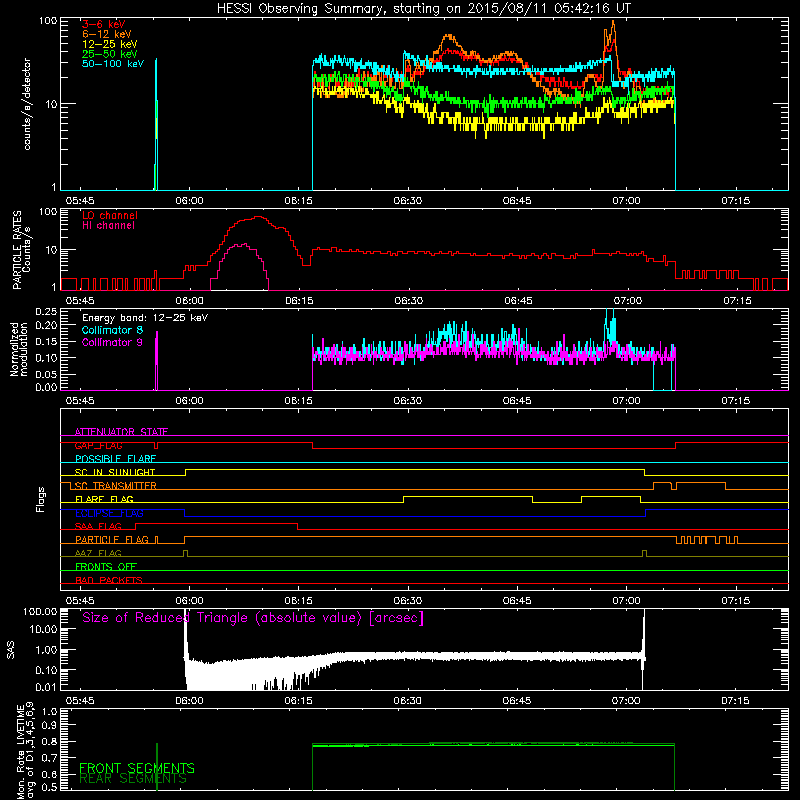Select the Collimator 8 legend label
This screenshot has height=800, width=800.
[112, 330]
